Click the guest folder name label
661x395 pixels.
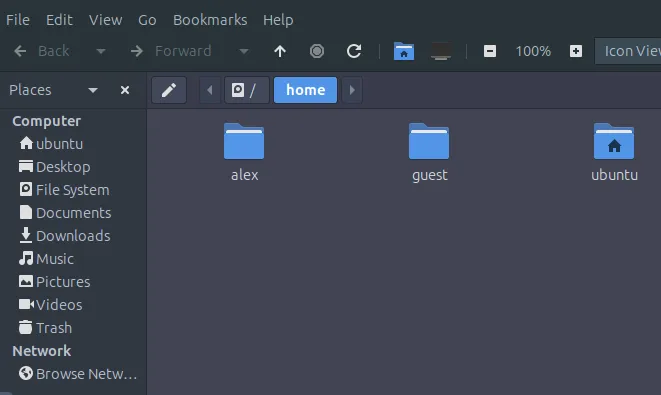[430, 175]
